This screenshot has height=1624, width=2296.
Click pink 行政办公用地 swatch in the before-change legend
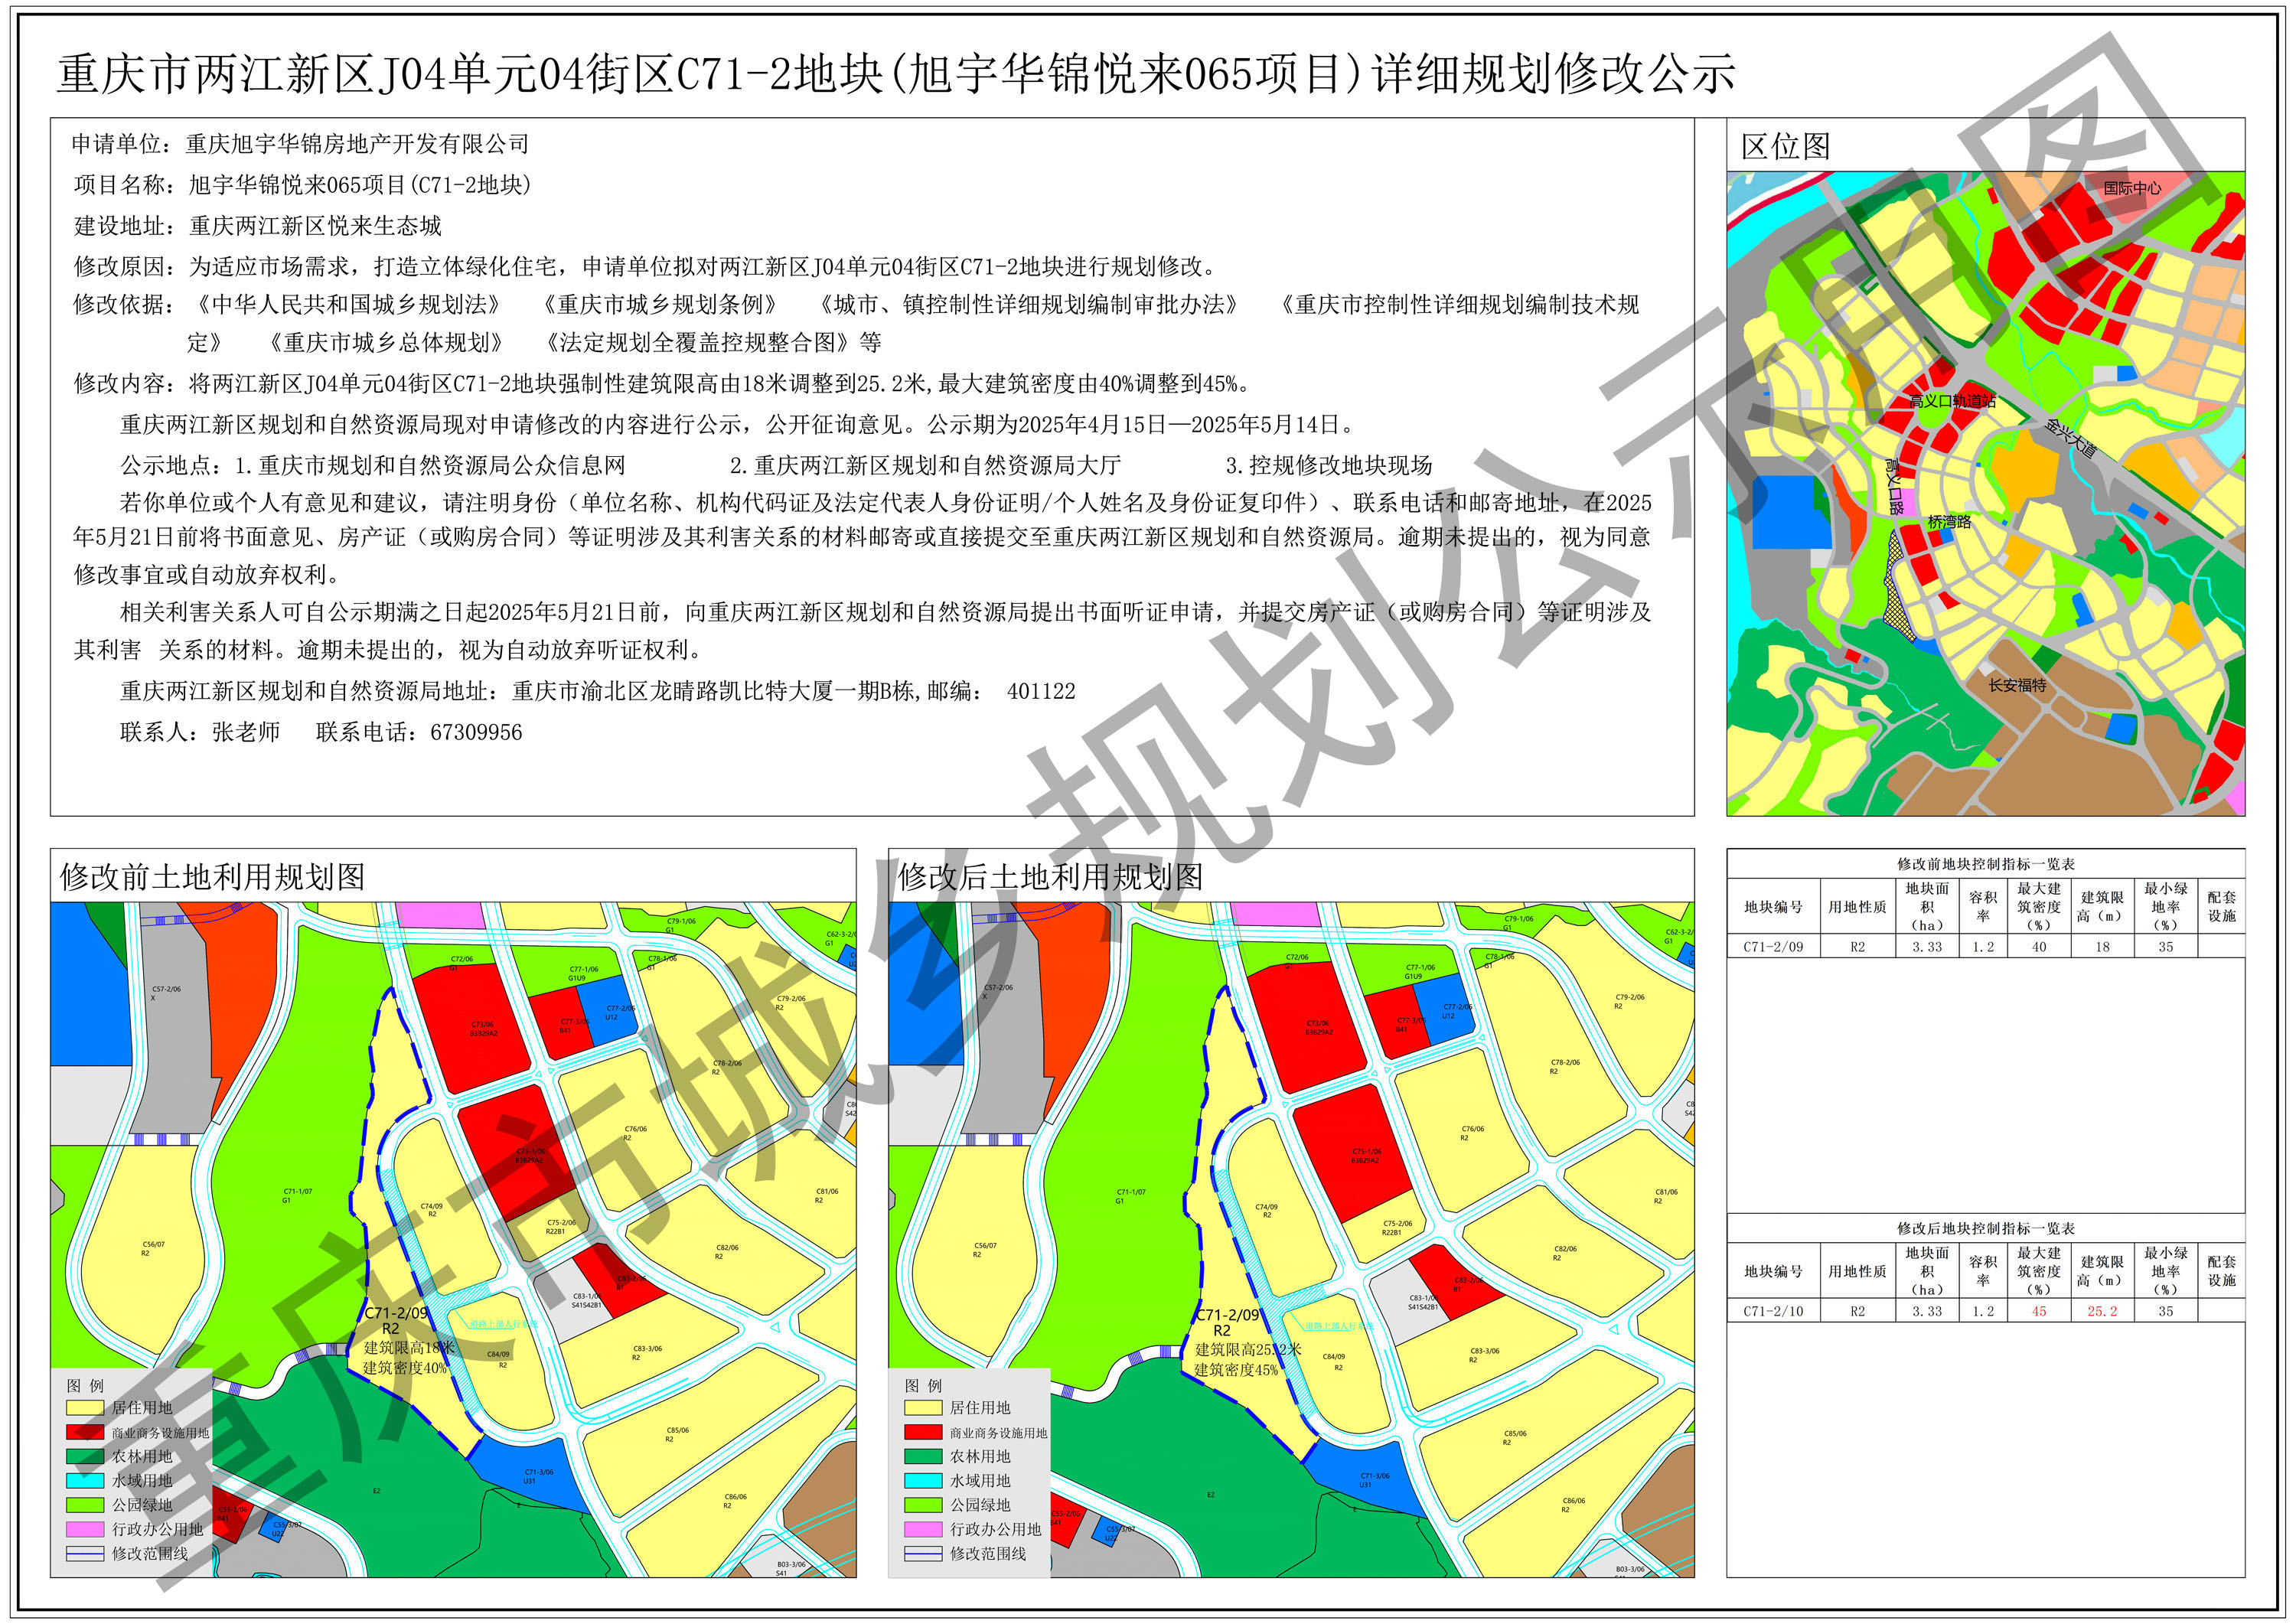(85, 1530)
